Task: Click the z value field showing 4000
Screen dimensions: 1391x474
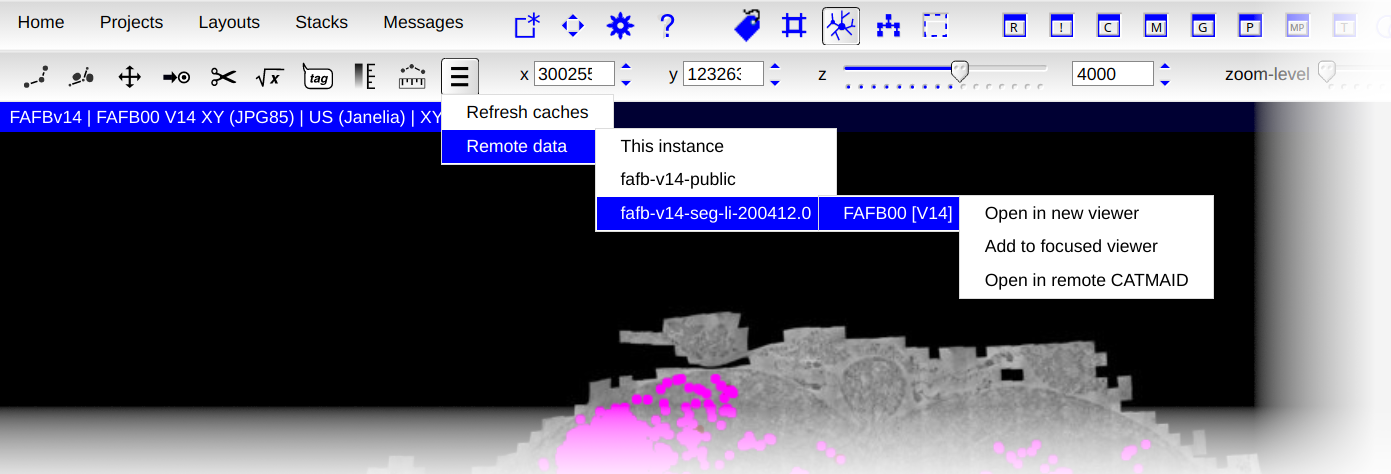Action: [1112, 74]
